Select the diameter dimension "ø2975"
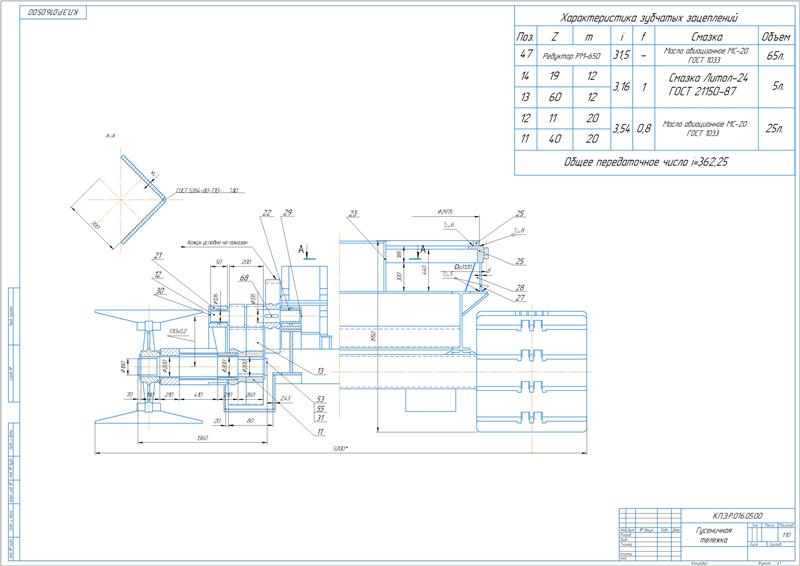 [445, 211]
